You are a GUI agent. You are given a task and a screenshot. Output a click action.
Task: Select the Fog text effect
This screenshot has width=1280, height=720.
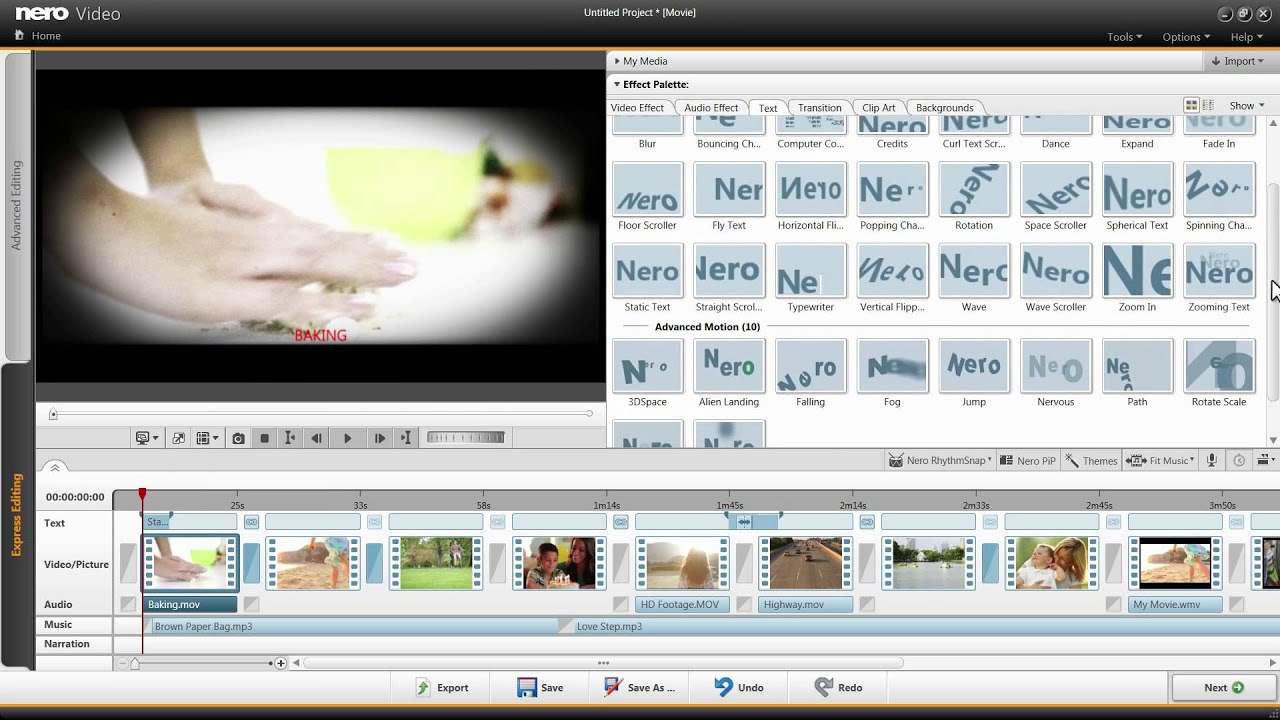coord(892,374)
